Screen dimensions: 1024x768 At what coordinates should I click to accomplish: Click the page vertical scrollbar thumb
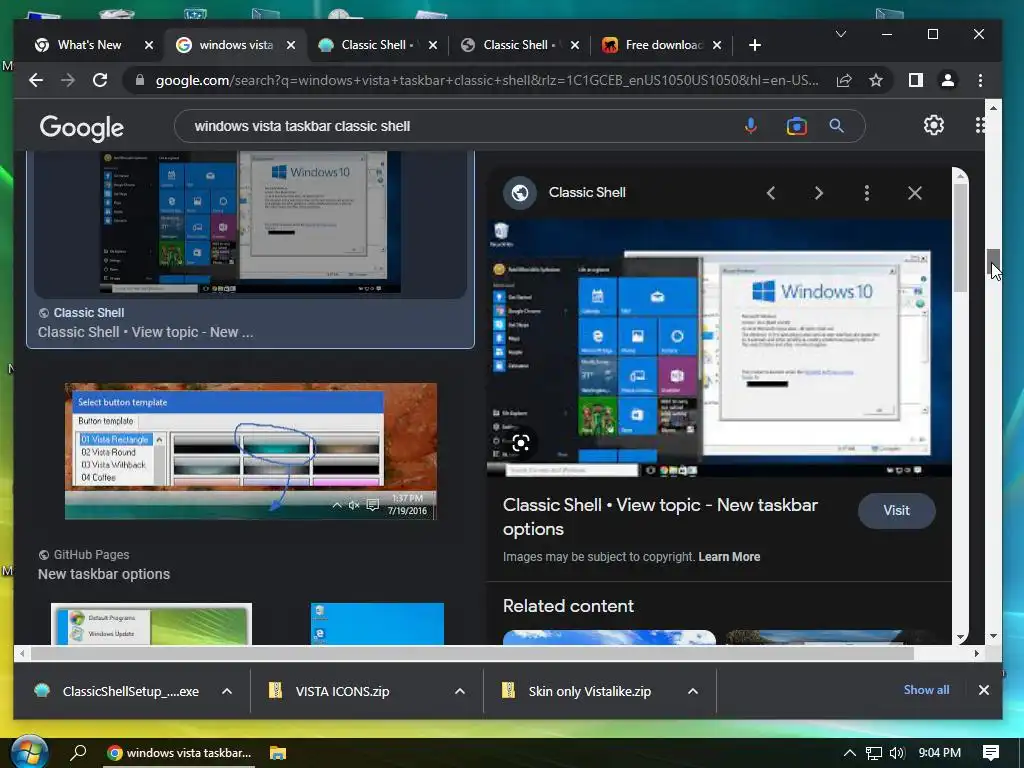993,262
